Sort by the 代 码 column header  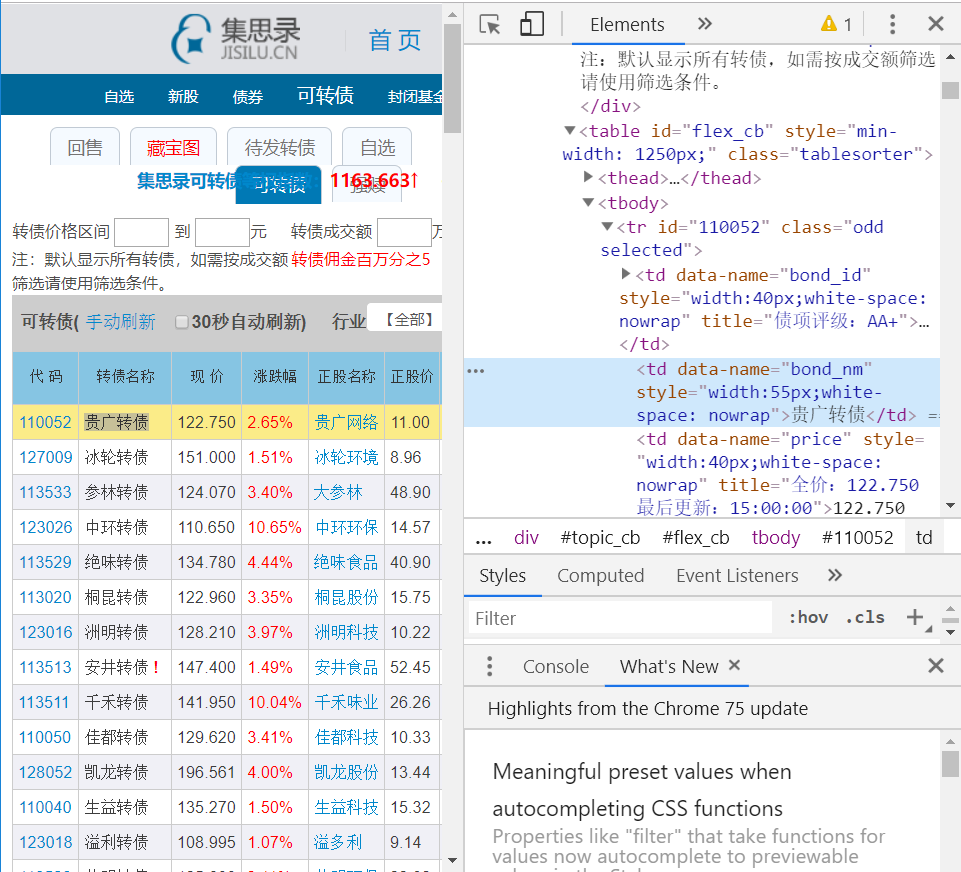coord(46,376)
